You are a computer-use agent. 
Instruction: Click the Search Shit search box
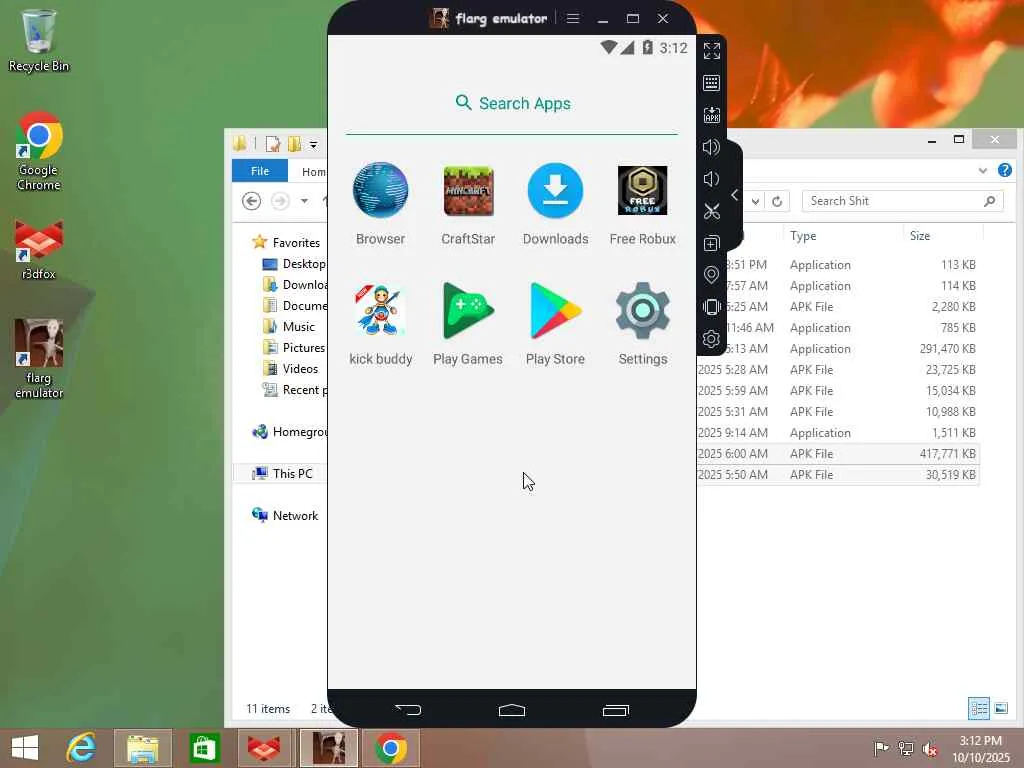(x=903, y=201)
